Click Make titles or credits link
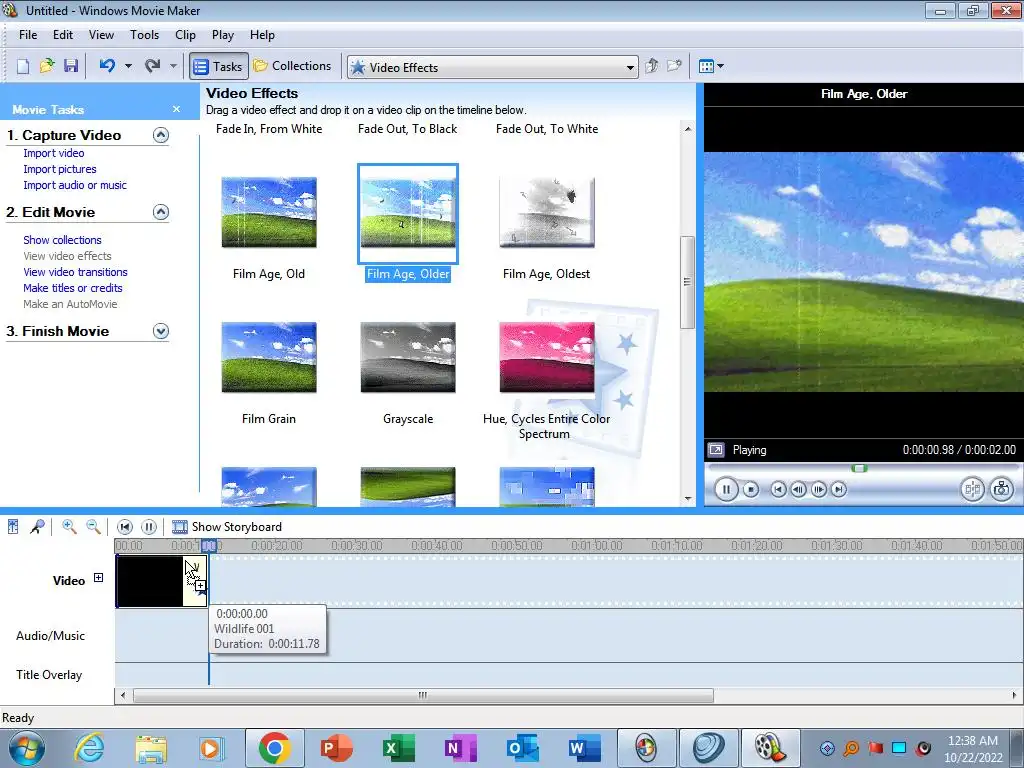 coord(72,288)
